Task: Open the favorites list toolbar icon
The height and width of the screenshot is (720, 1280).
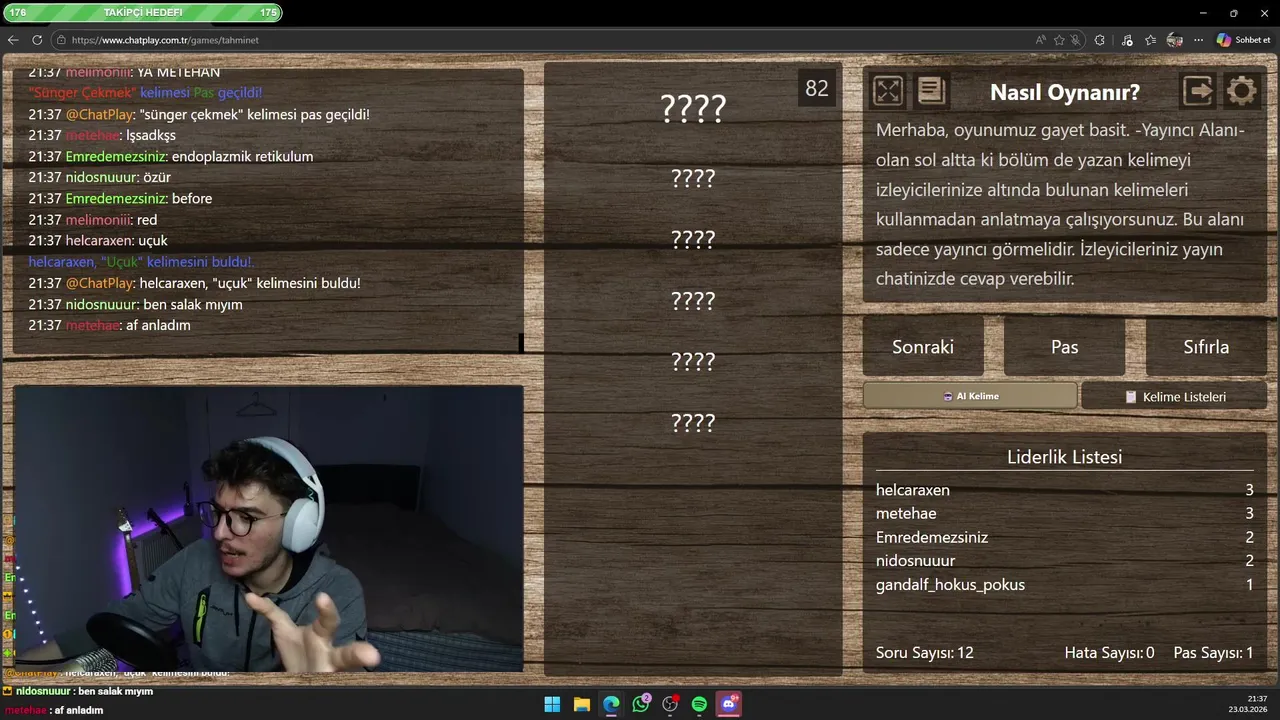Action: click(x=1151, y=40)
